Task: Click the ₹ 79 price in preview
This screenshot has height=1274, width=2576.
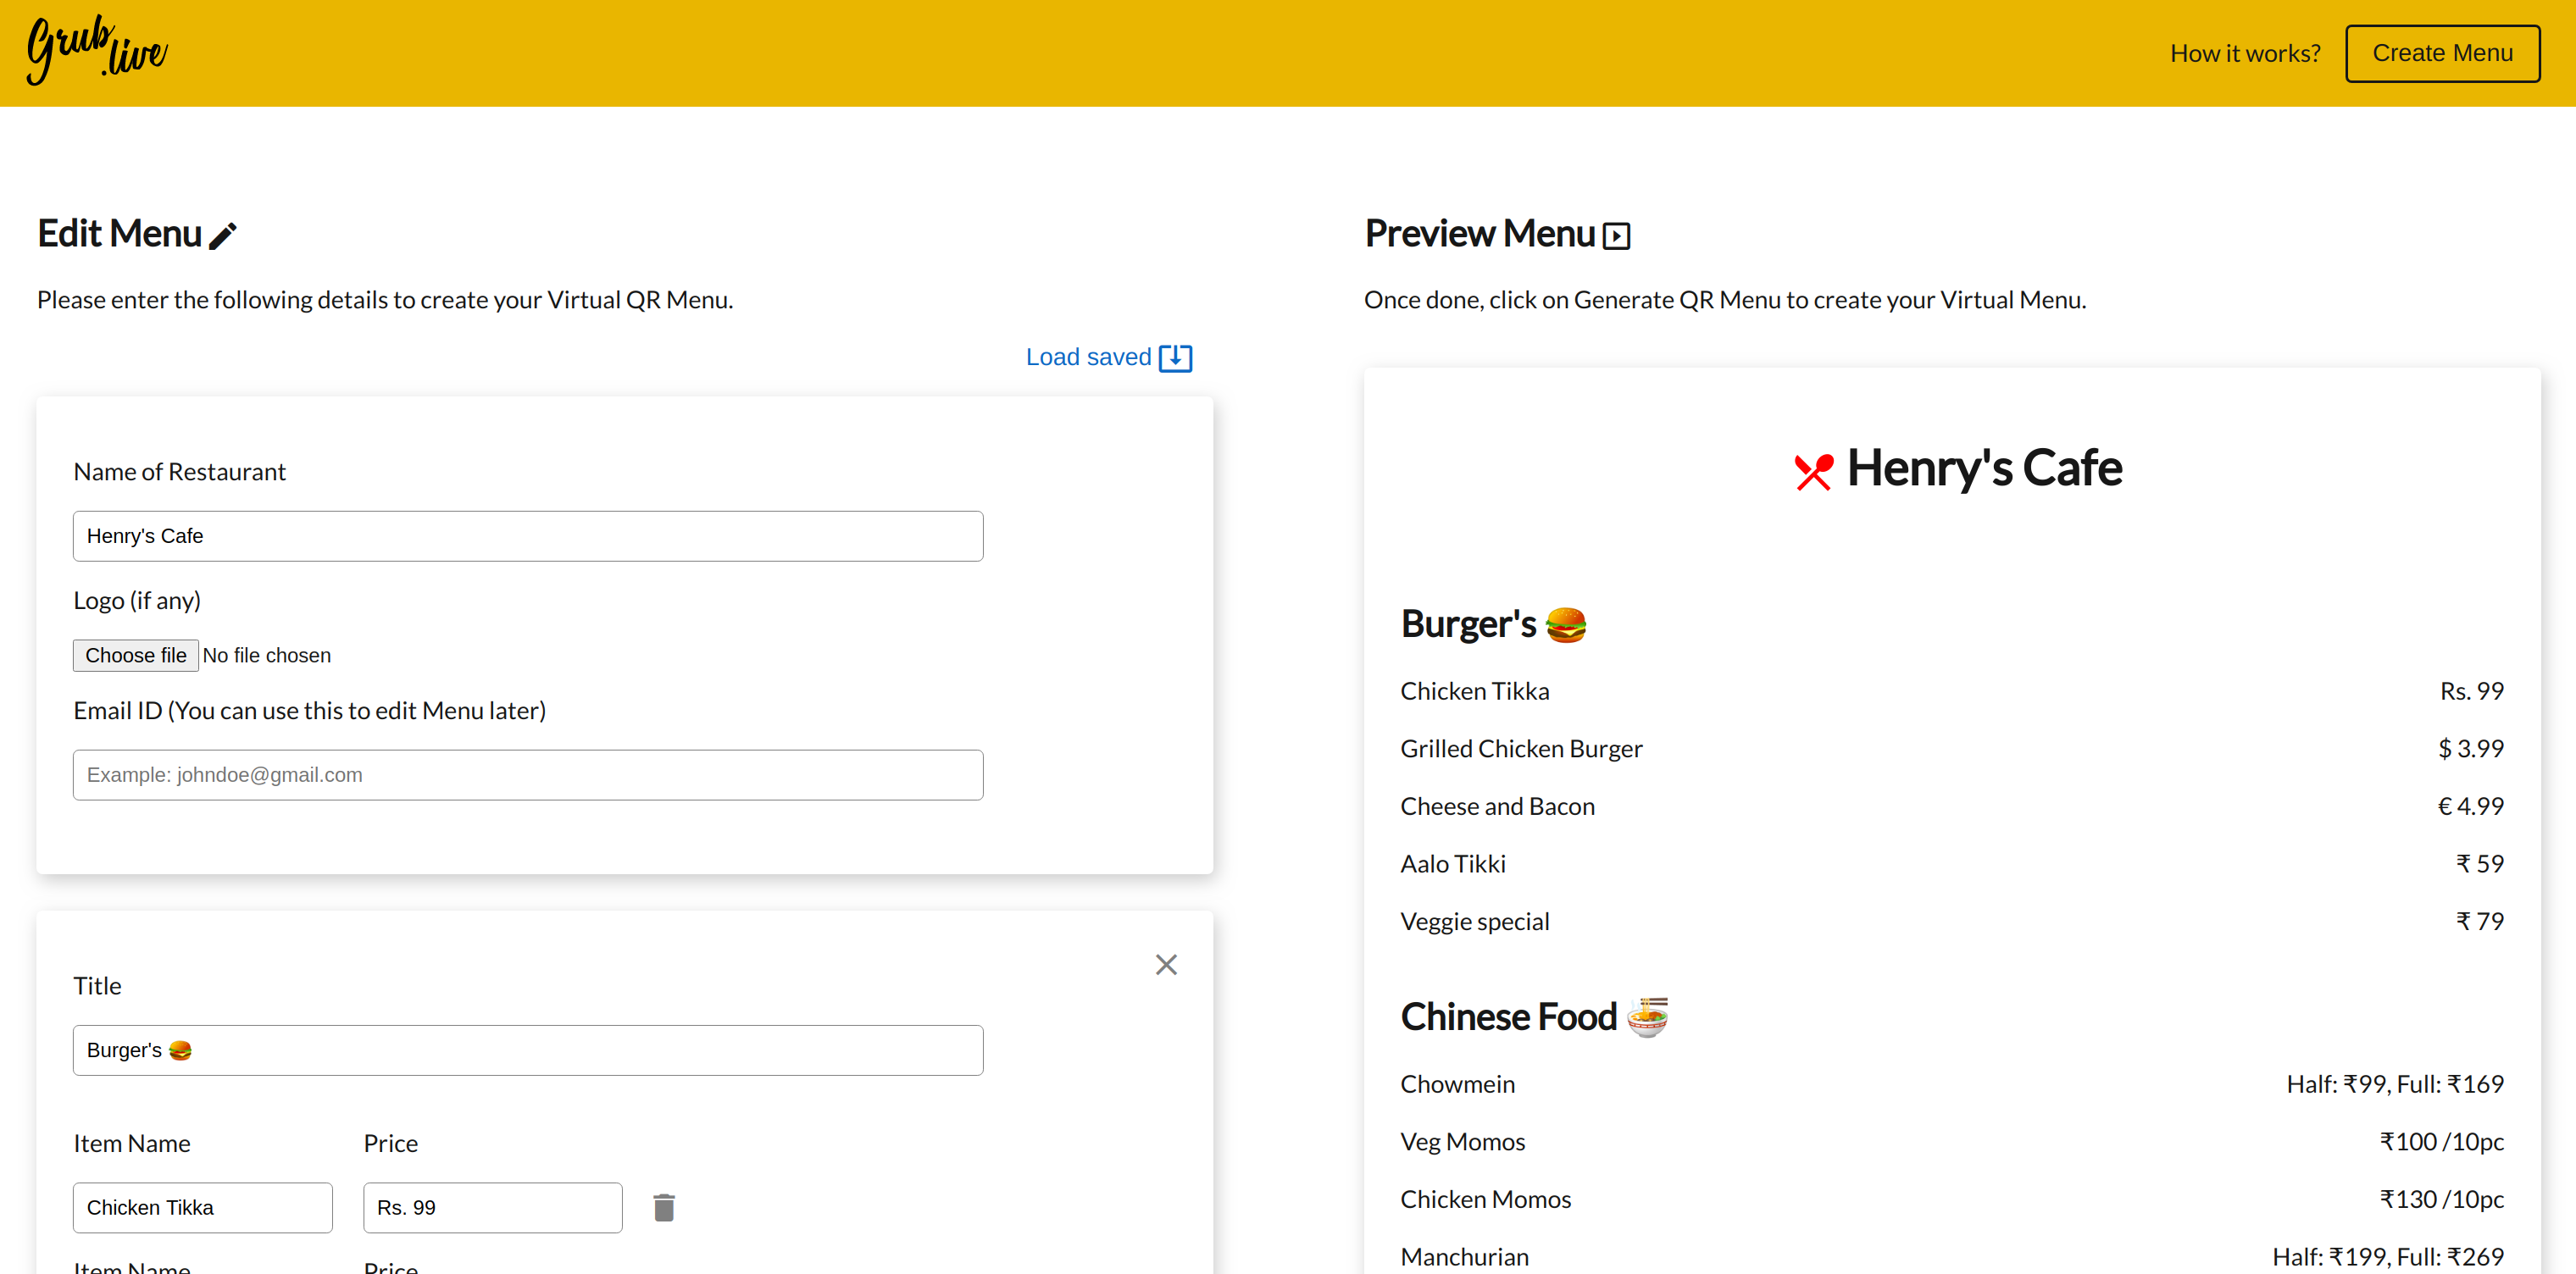Action: click(2481, 922)
